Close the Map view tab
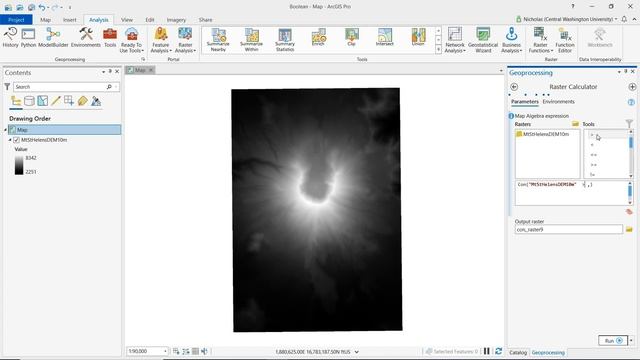The height and width of the screenshot is (360, 640). pos(151,70)
